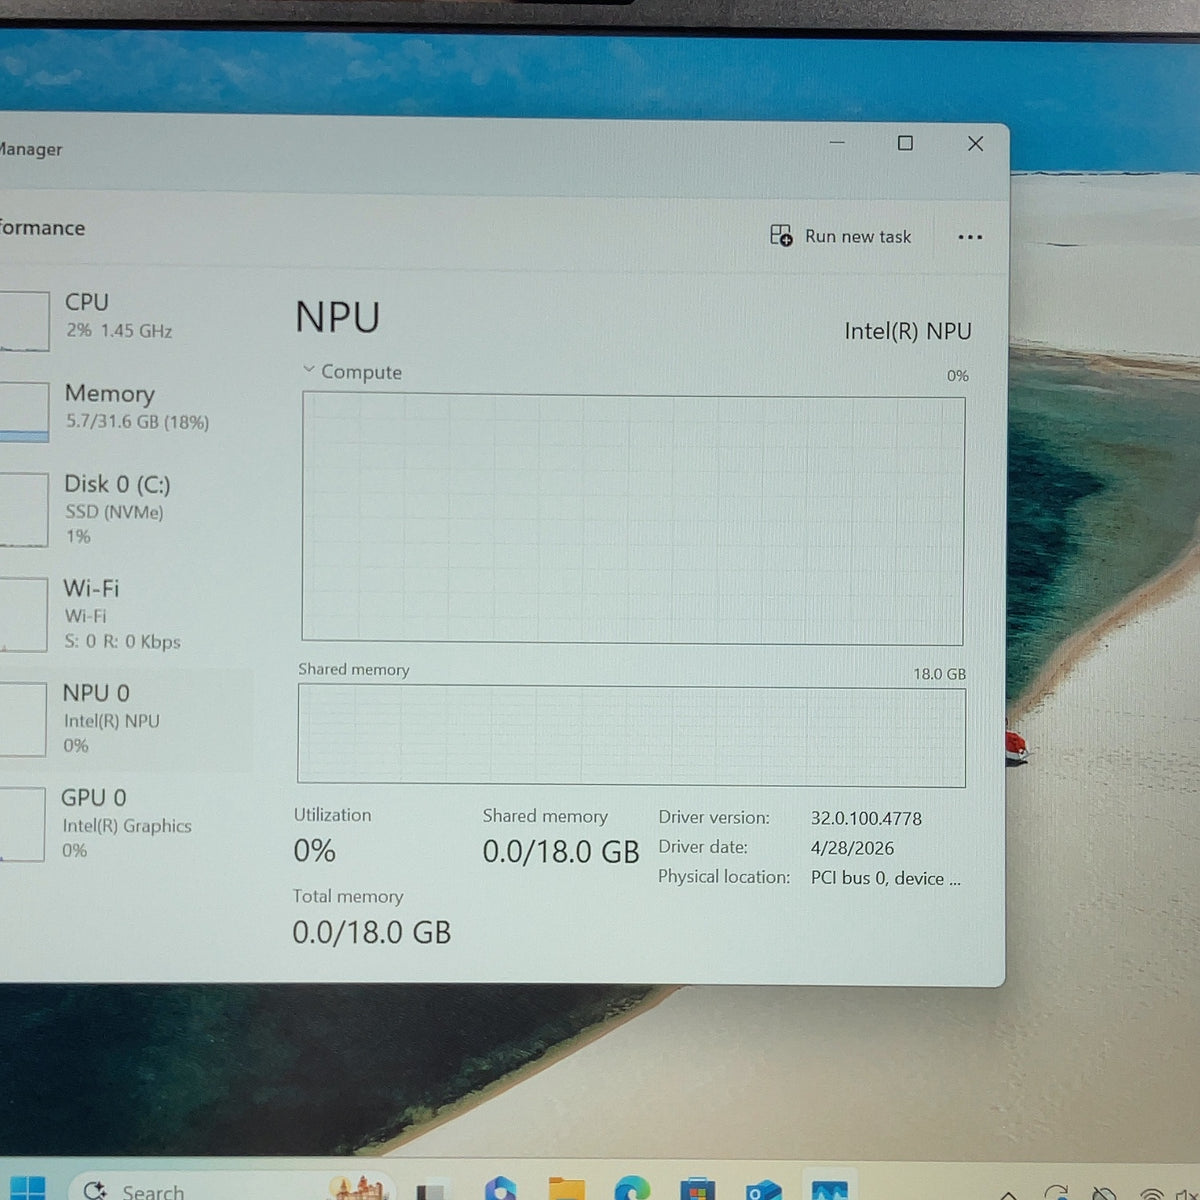Click the Intel(R) NPU device name heading
This screenshot has height=1200, width=1200.
(908, 331)
